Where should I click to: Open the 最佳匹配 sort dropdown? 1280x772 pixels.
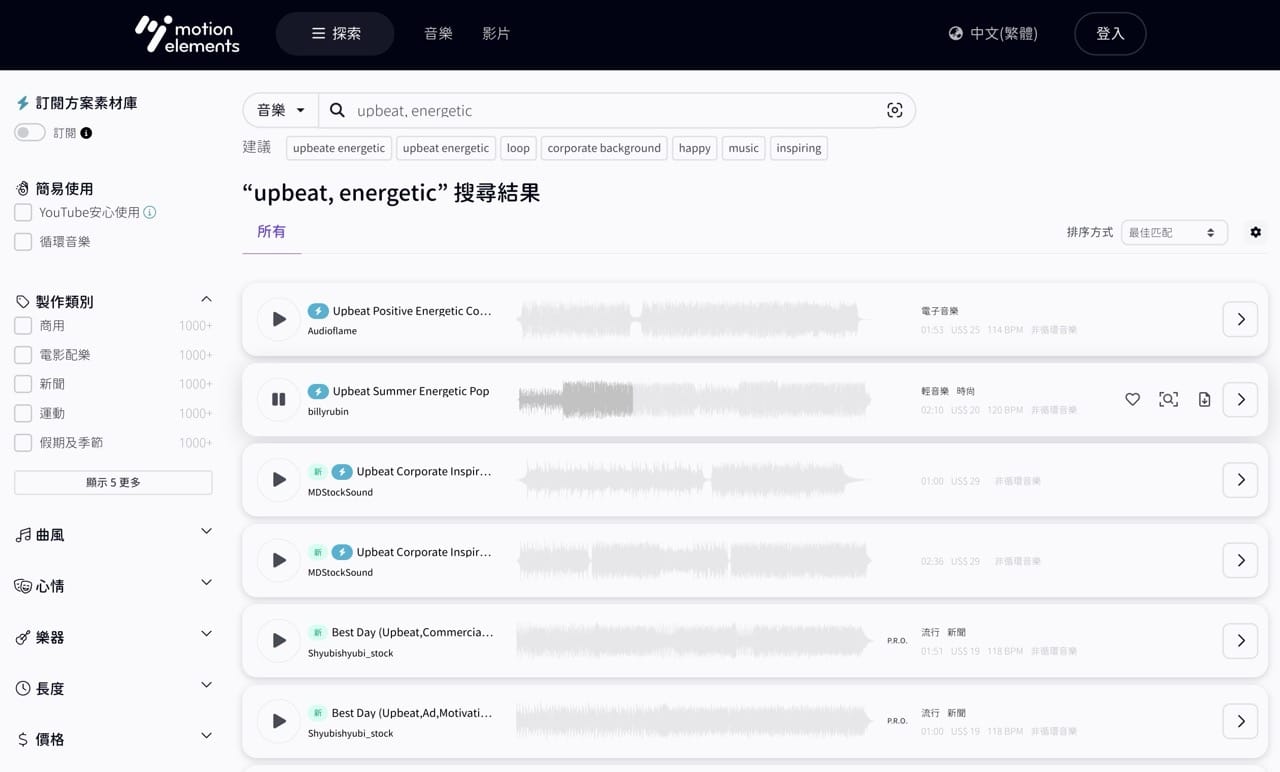click(1174, 232)
